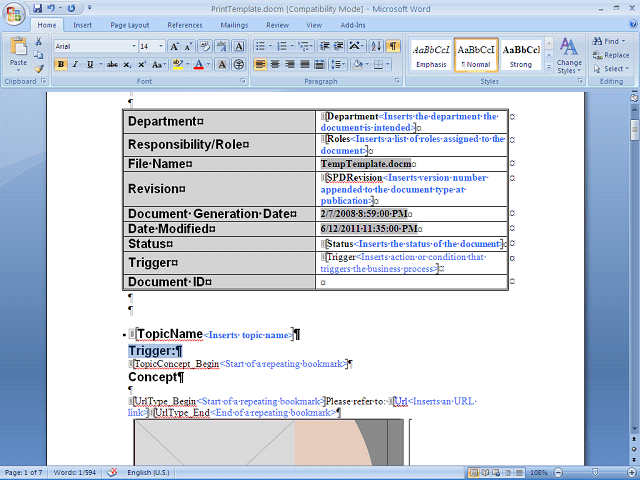Viewport: 640px width, 480px height.
Task: Expand the Styles gallery More arrow
Action: 549,67
